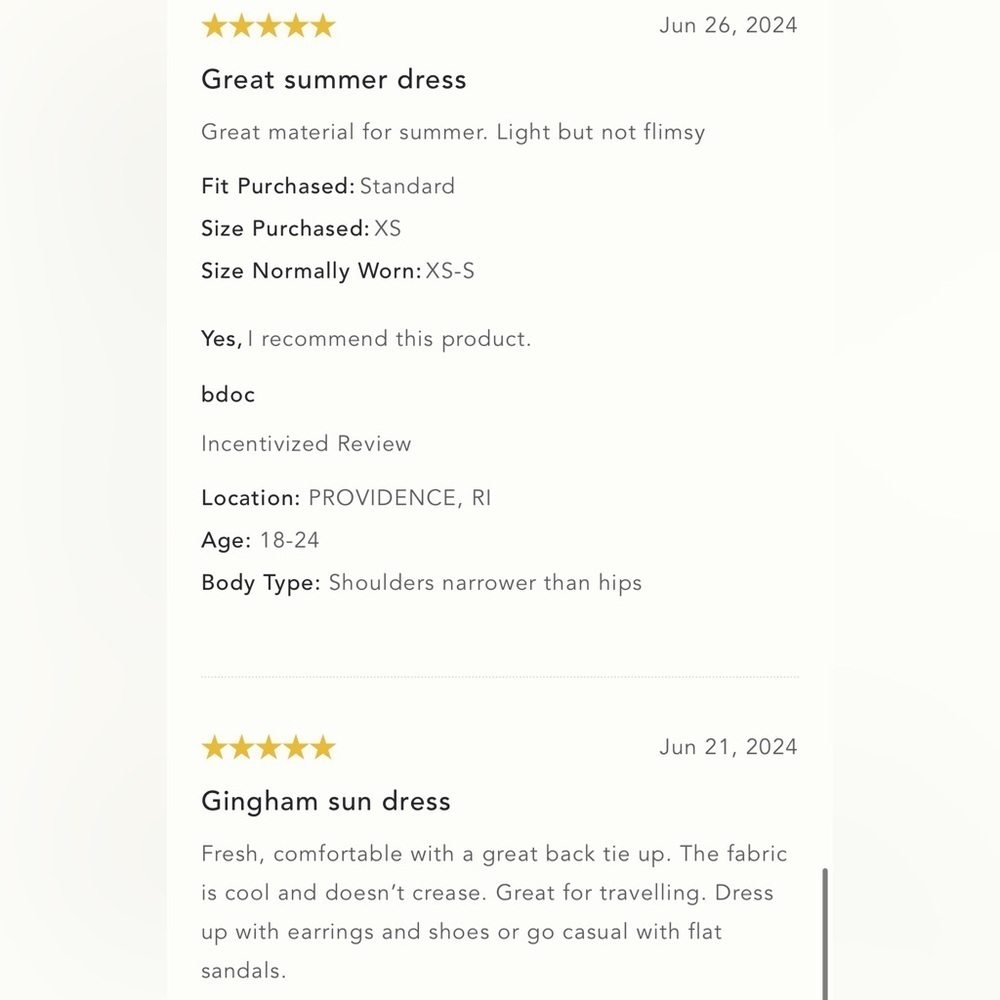
Task: Click 'Yes, I recommend this product' text
Action: point(366,339)
